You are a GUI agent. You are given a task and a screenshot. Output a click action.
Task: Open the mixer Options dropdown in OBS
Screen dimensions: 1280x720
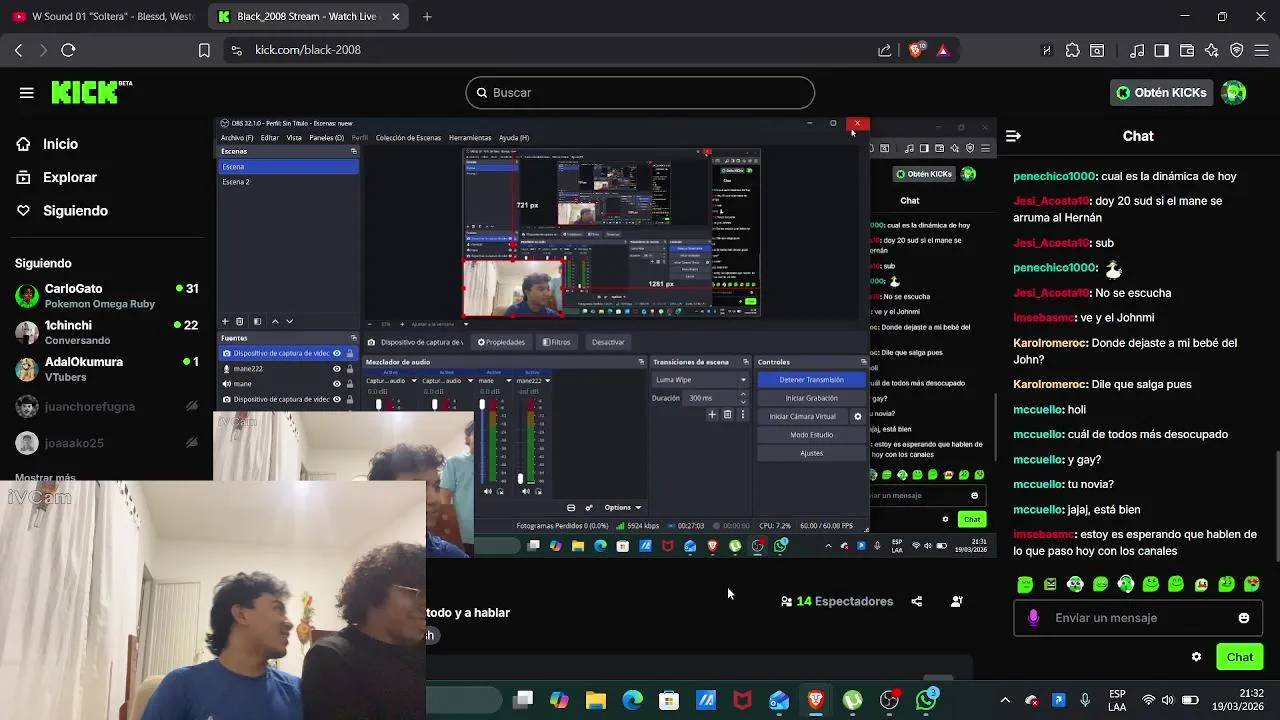tap(622, 507)
